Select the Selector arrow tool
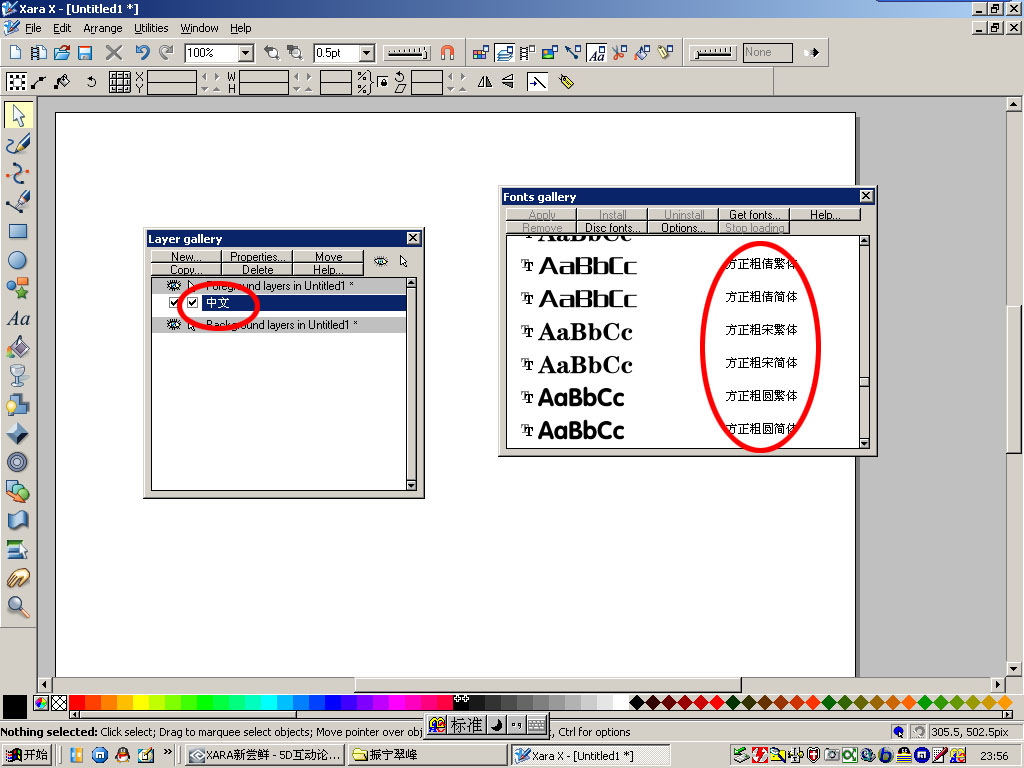 (18, 115)
